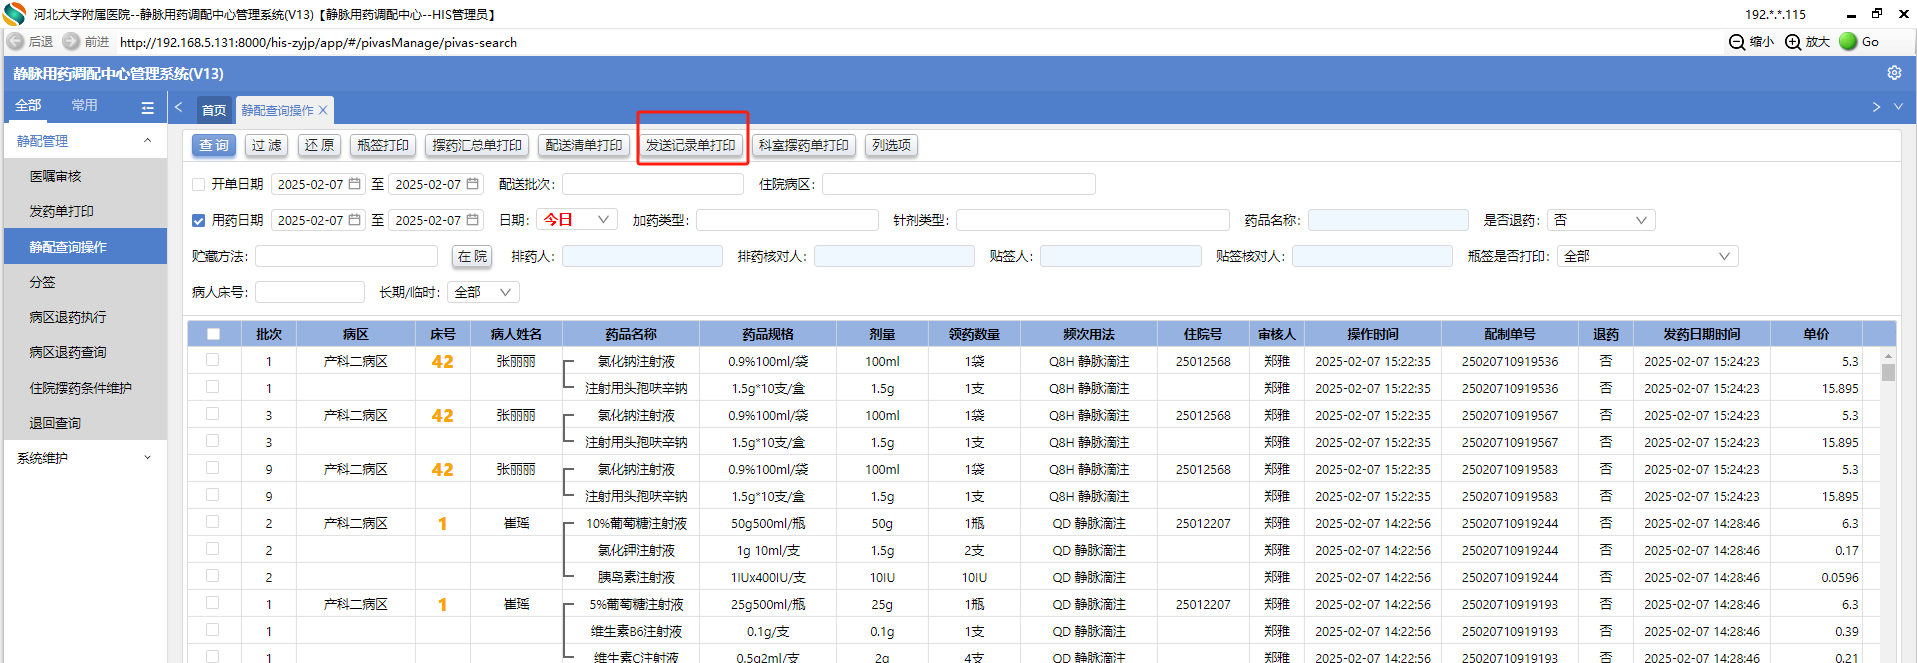Click the zoom out magnifier icon
1917x663 pixels.
tap(1737, 42)
